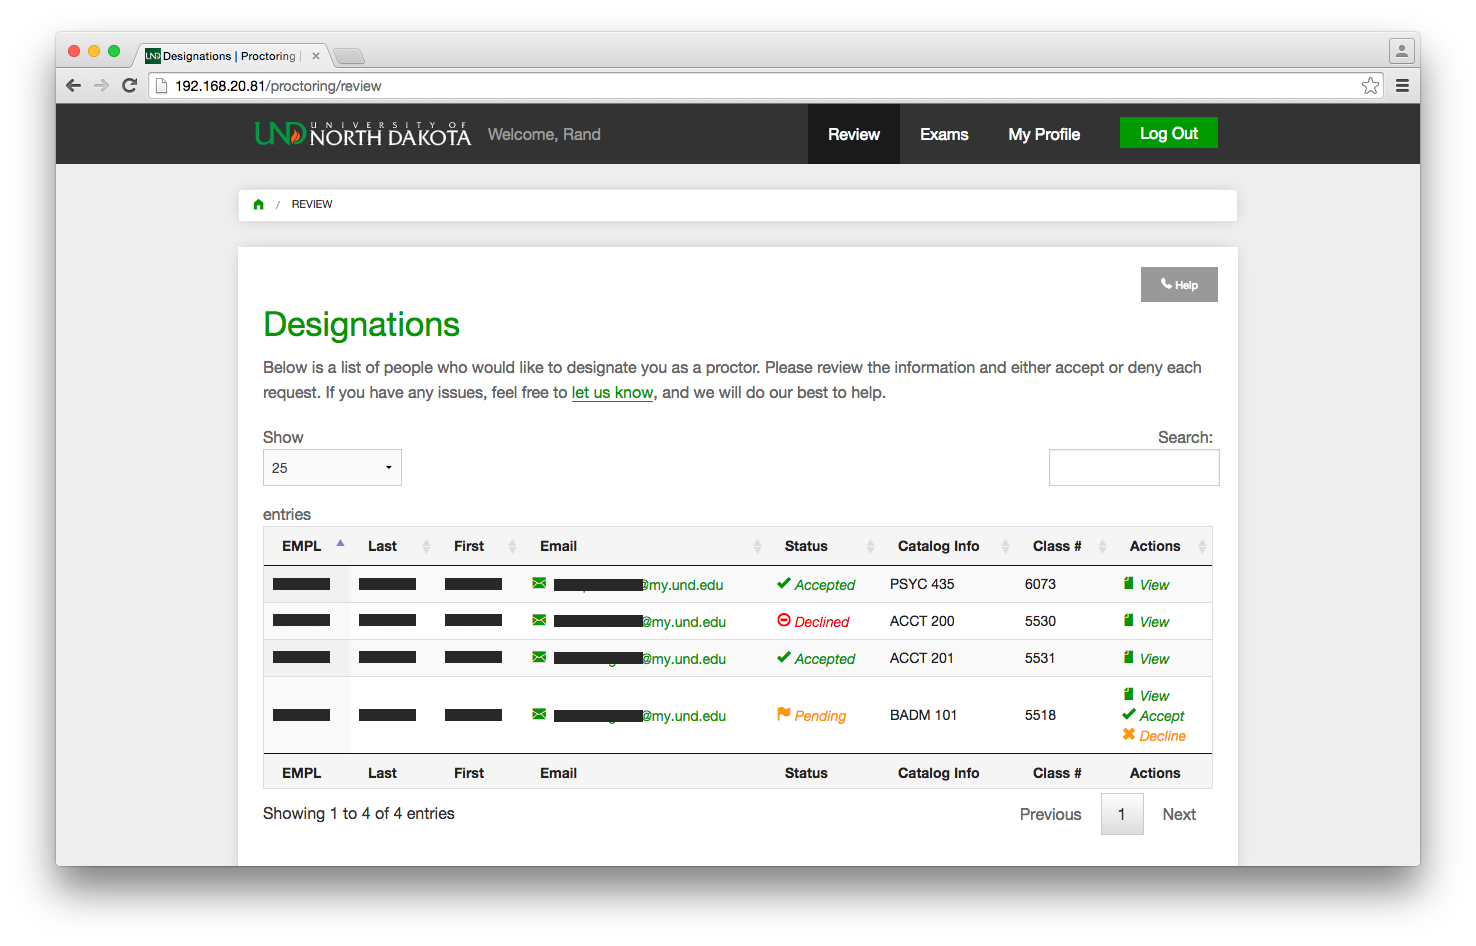
Task: Click envelope icon in ACCT 201 row
Action: [x=539, y=657]
